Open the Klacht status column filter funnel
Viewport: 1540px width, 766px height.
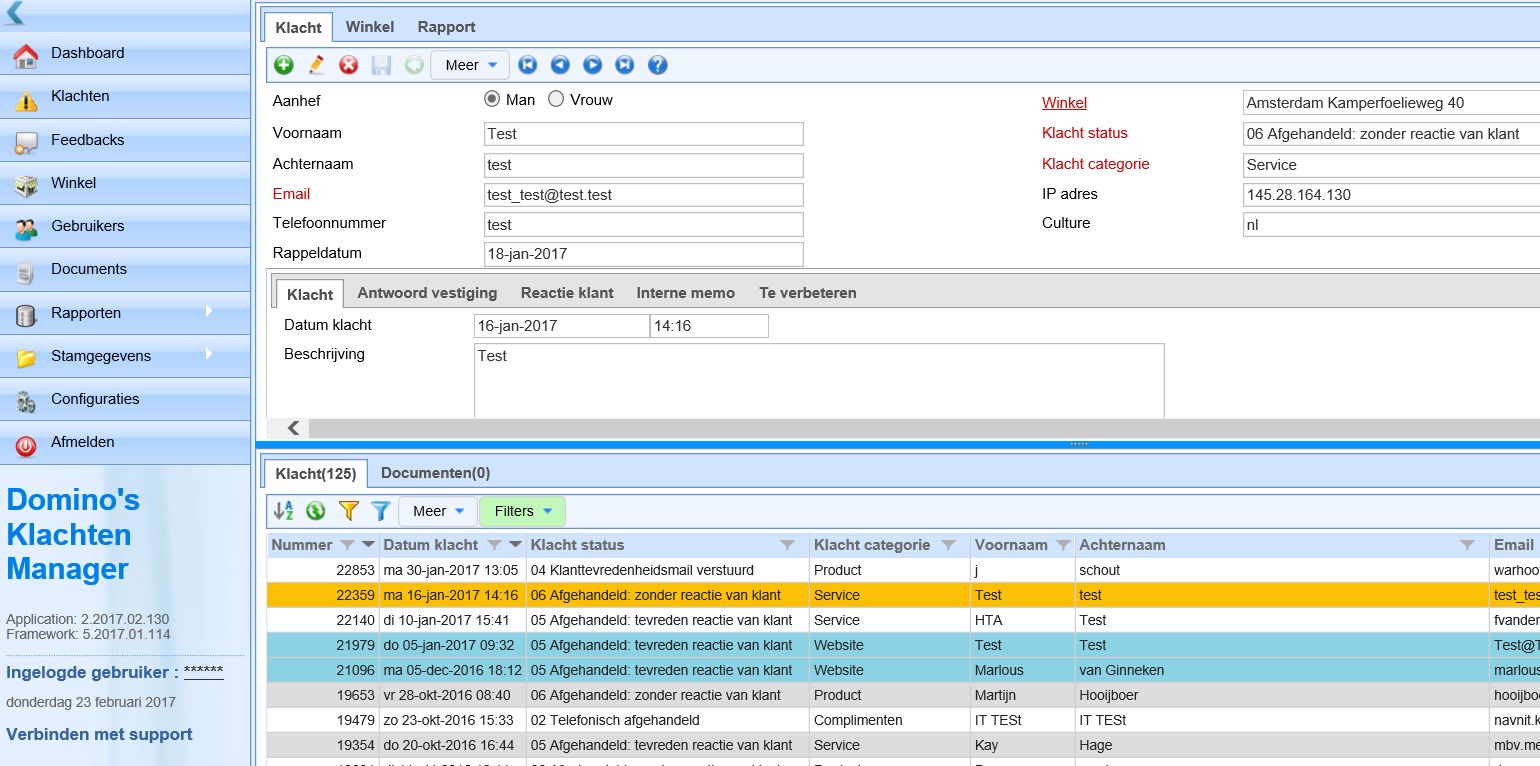point(788,545)
